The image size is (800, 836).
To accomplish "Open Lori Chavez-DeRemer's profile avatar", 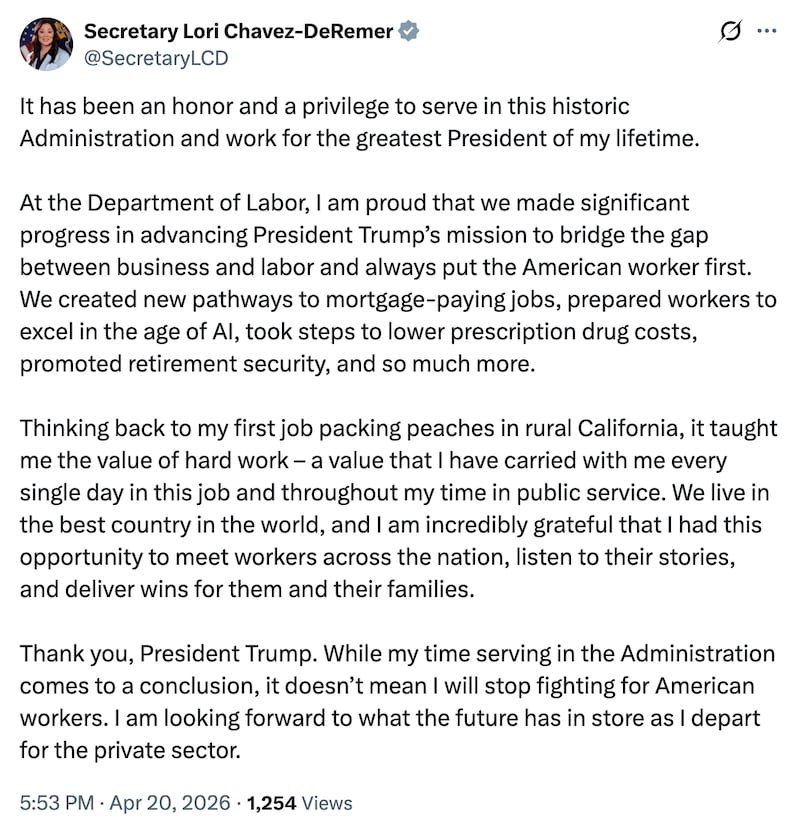I will click(x=46, y=44).
